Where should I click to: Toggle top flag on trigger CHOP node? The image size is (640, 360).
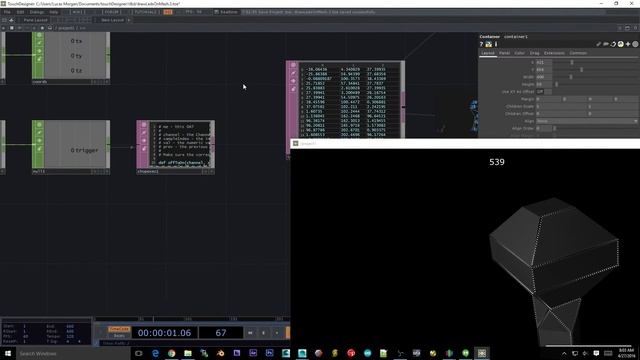39,125
